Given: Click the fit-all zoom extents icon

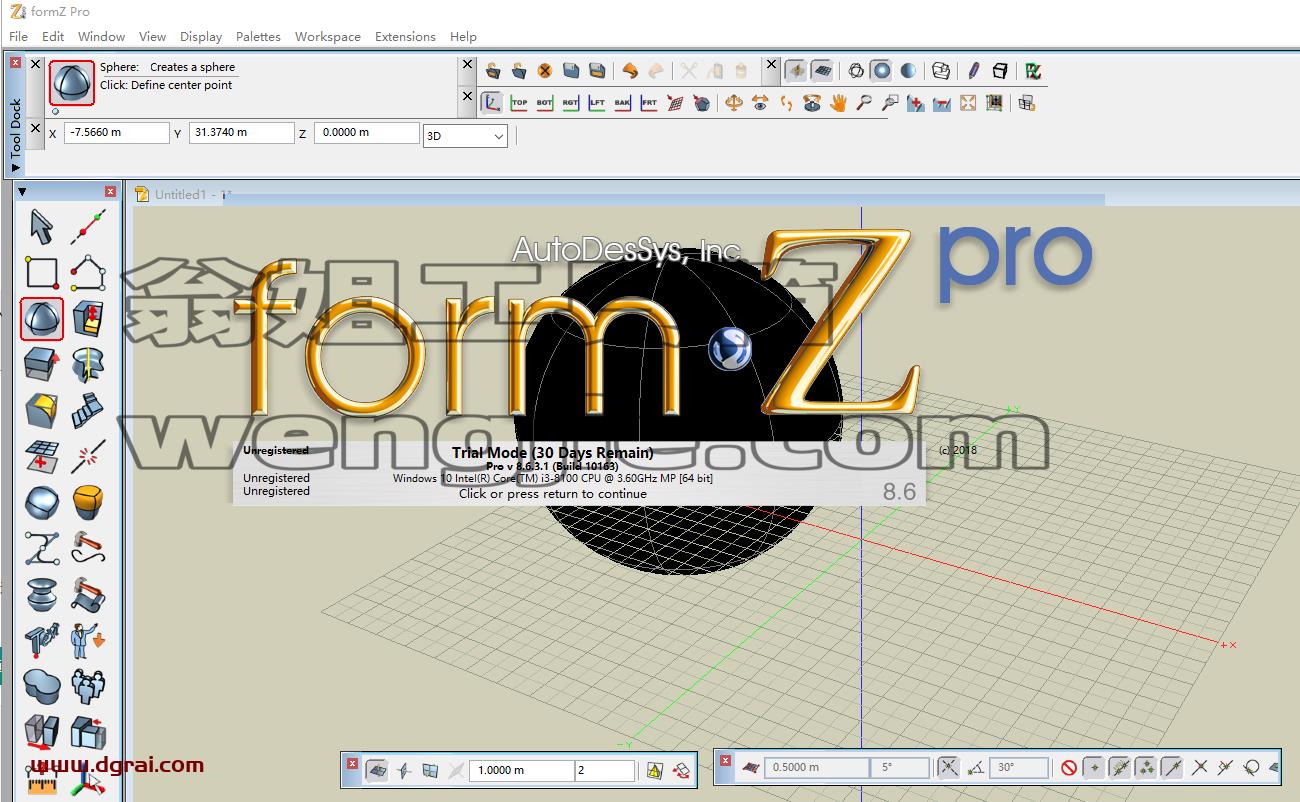Looking at the screenshot, I should [968, 102].
